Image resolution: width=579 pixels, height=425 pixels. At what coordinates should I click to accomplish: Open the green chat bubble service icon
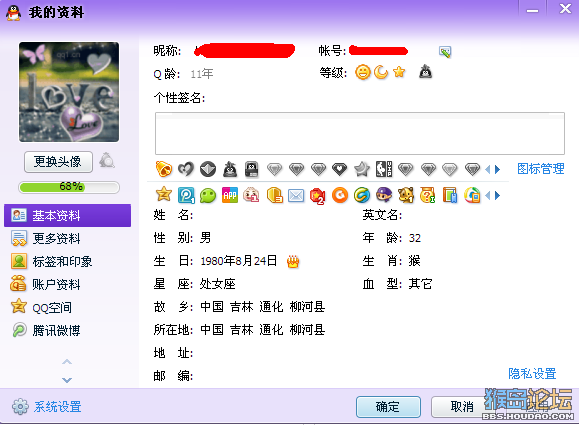208,195
